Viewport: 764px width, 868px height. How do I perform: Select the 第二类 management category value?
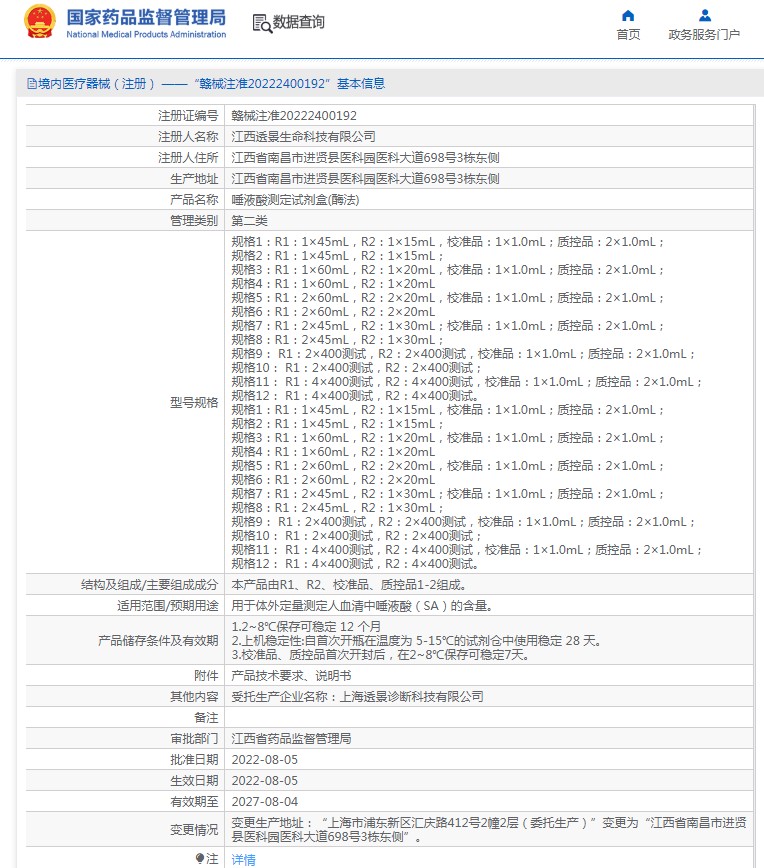coord(249,221)
